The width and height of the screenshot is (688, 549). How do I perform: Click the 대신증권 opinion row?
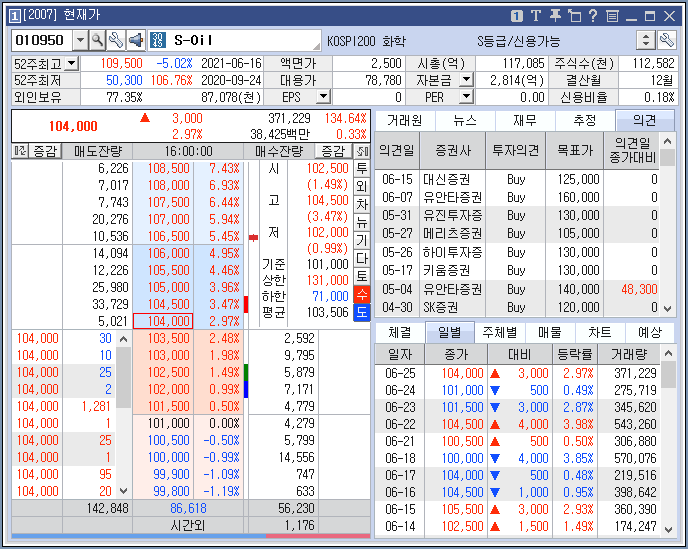pos(518,179)
